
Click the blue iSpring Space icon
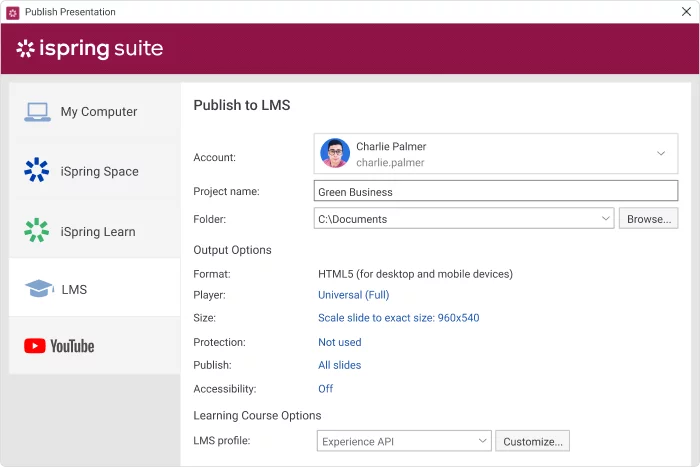pos(37,170)
